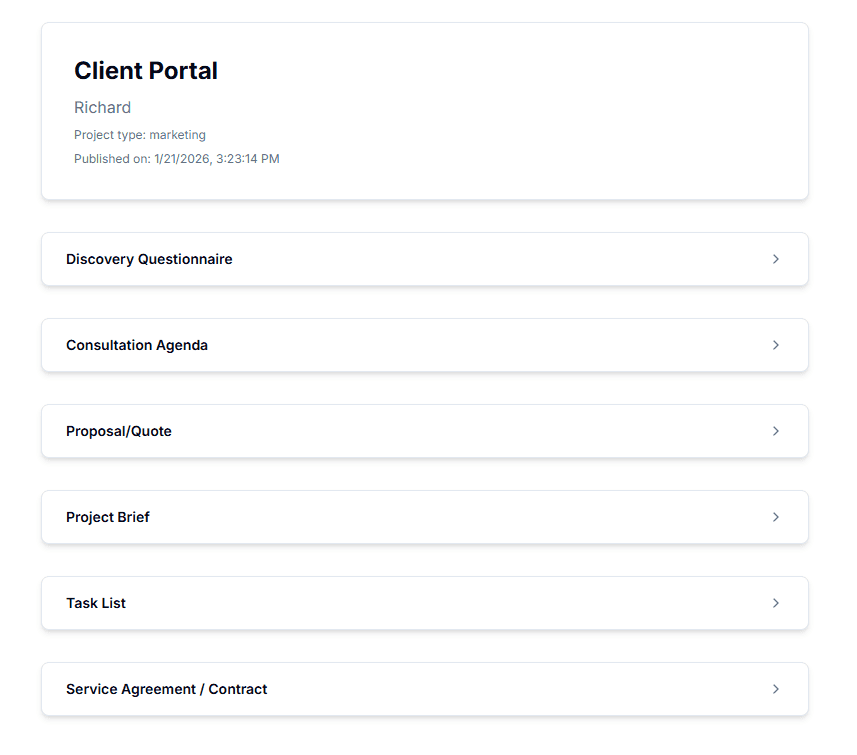Open the Task List chevron
Image resolution: width=857 pixels, height=755 pixels.
[x=776, y=603]
